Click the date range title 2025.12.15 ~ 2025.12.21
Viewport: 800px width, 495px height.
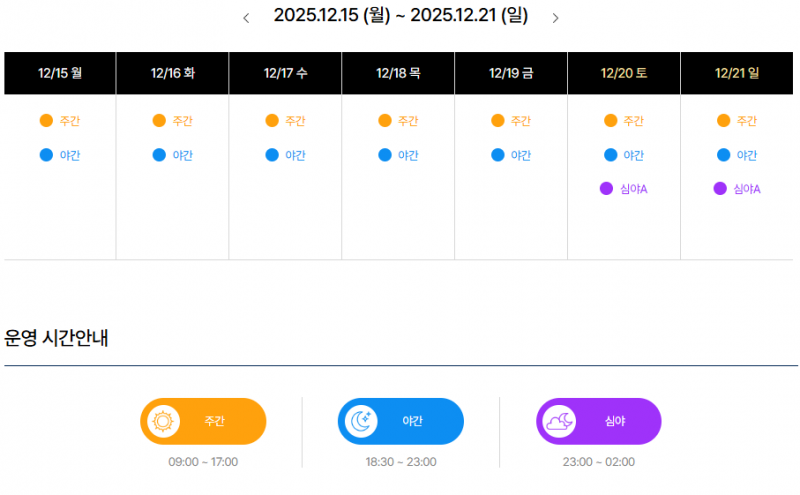coord(401,17)
